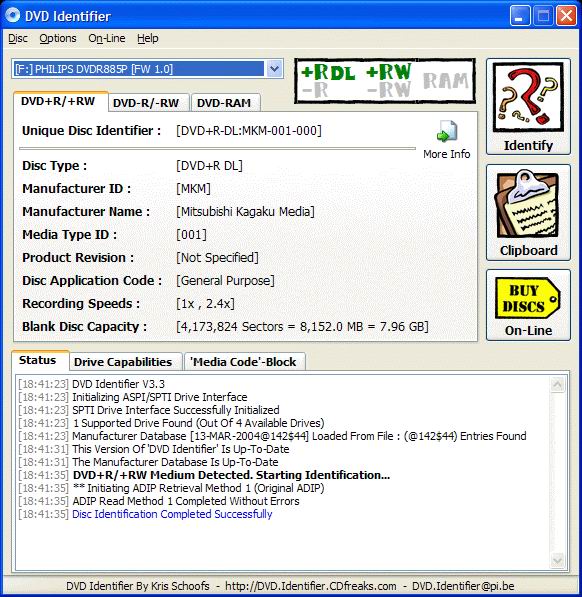The width and height of the screenshot is (582, 597).
Task: Click '1 Supported Drive Found' log line
Action: coord(198,423)
